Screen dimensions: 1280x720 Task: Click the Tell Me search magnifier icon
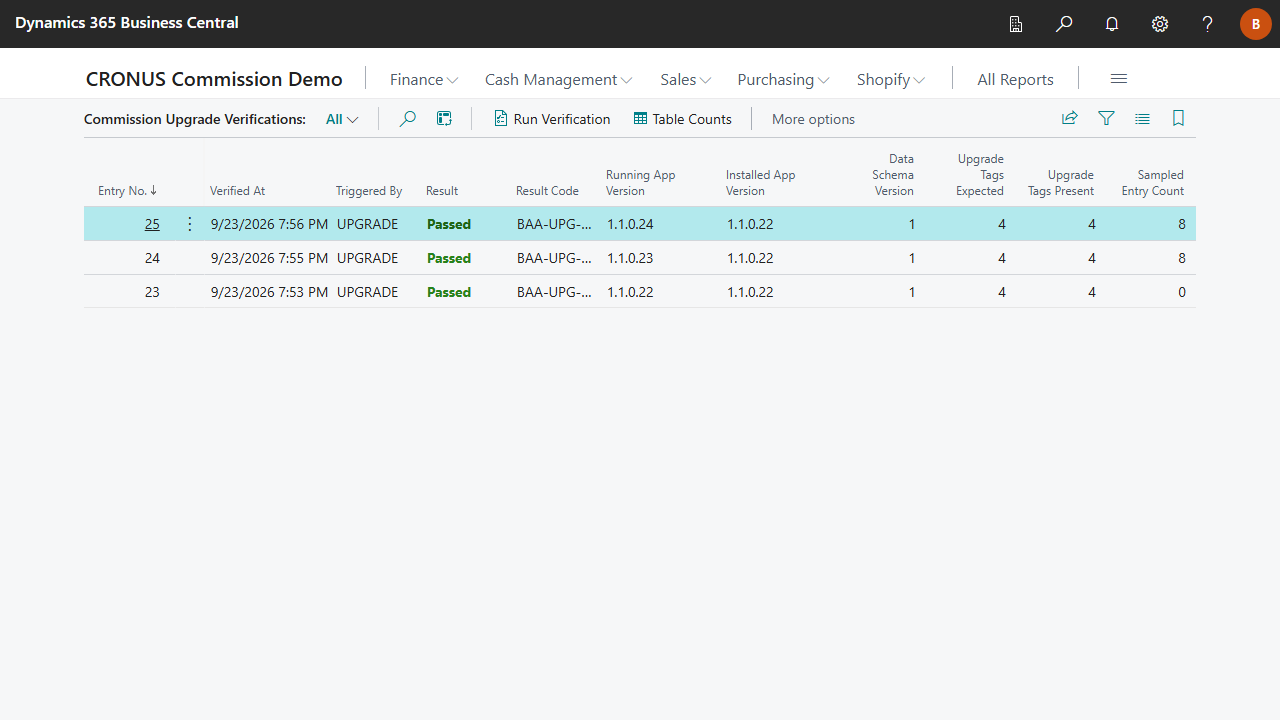[1064, 24]
